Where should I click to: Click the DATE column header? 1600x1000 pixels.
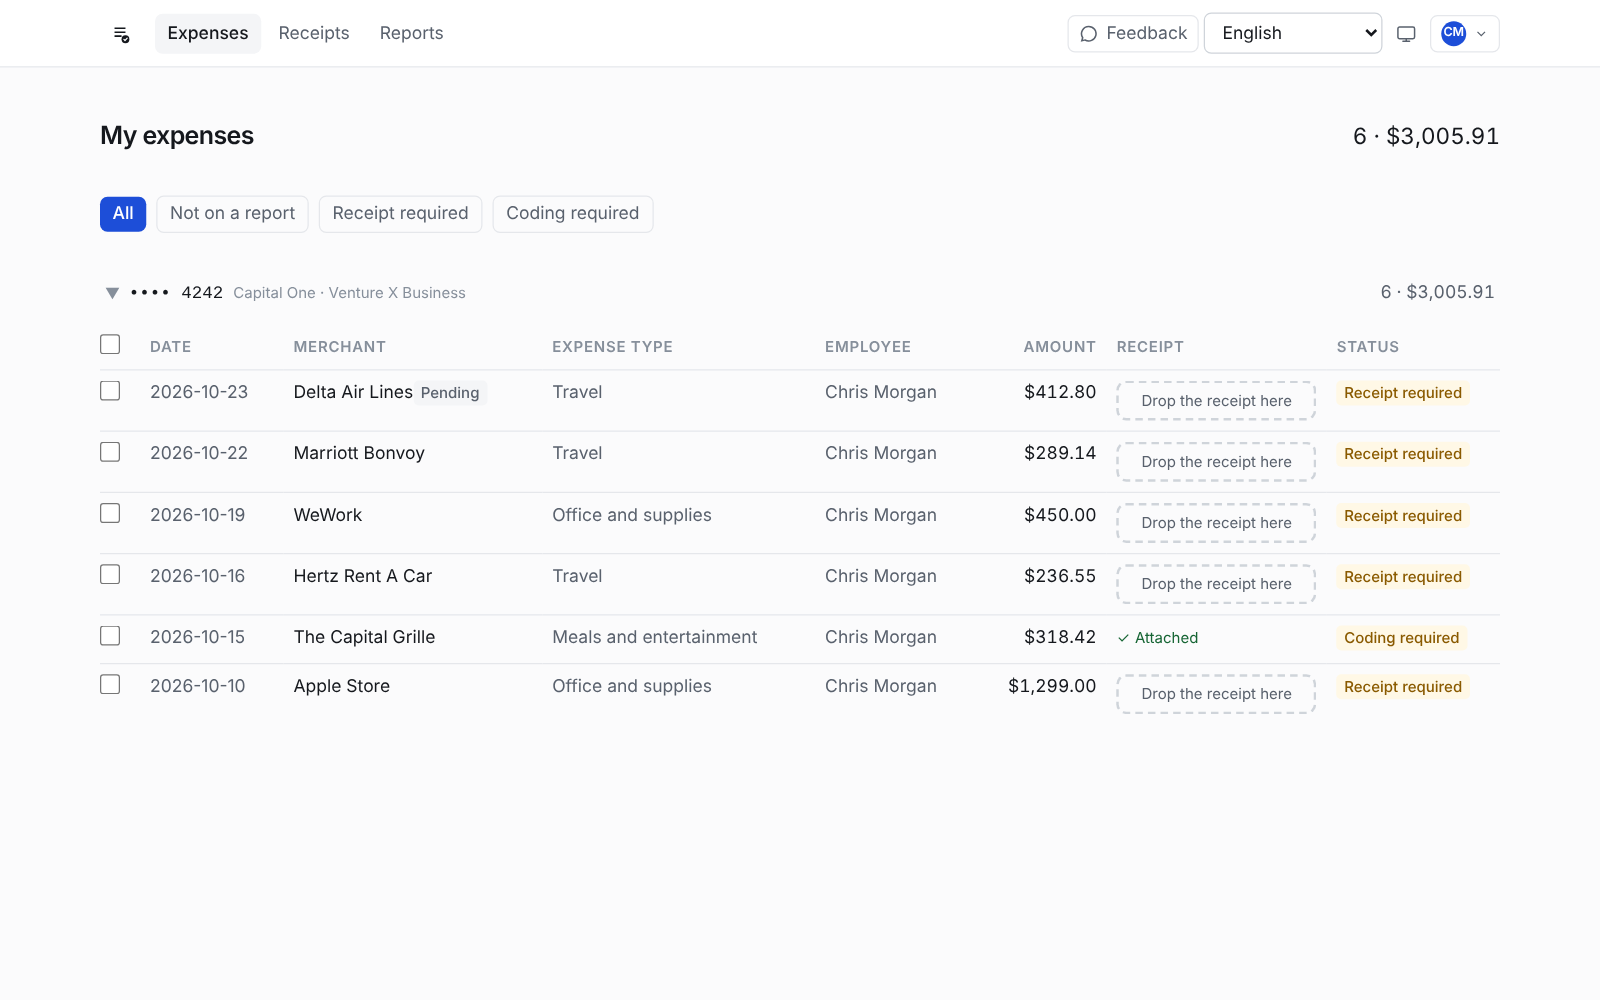click(171, 347)
